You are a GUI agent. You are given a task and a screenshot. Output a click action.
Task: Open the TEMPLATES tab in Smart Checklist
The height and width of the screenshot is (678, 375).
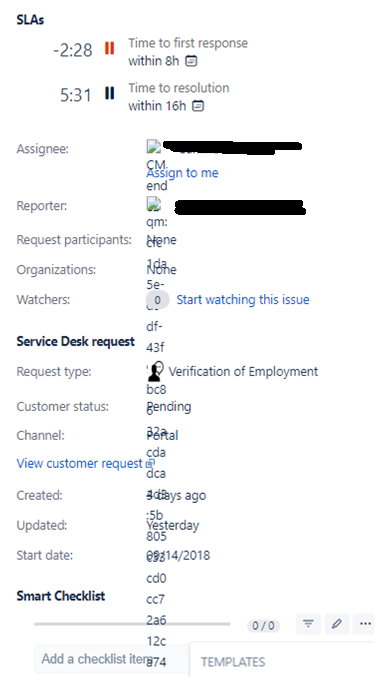click(233, 662)
